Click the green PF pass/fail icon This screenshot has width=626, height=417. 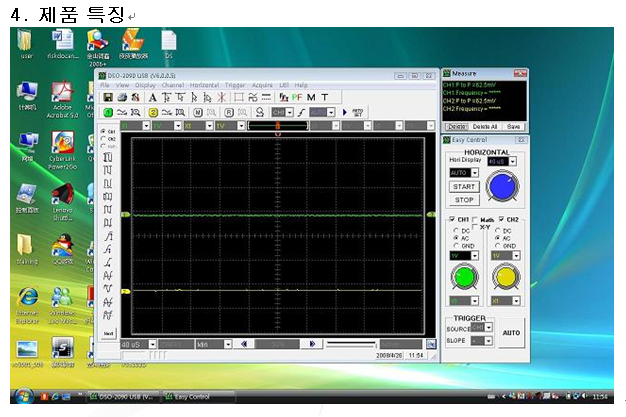point(297,97)
